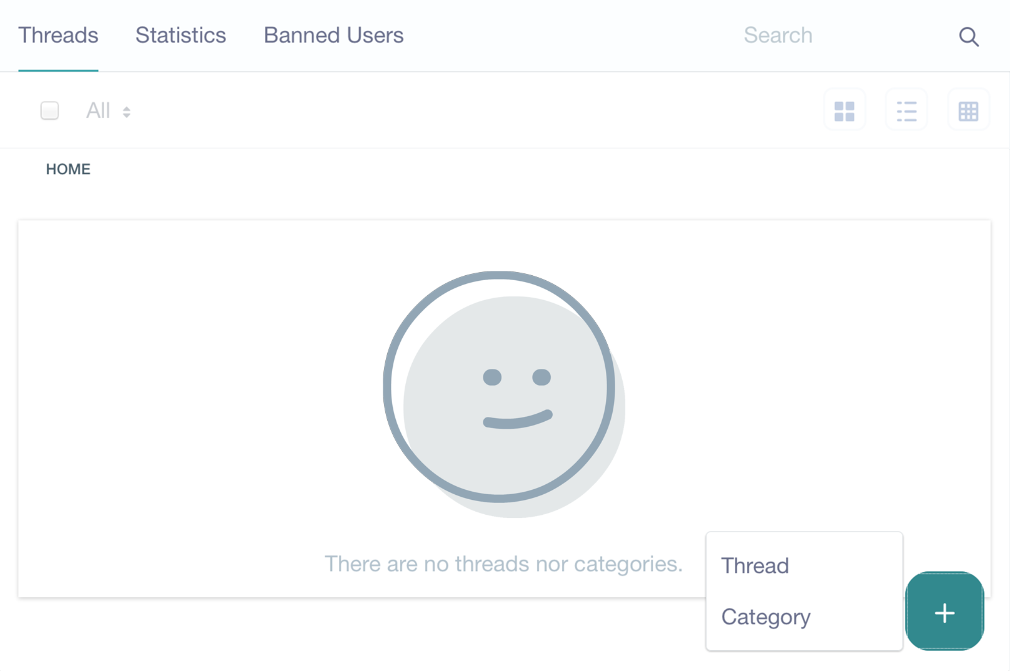
Task: Open the All filter dropdown
Action: [x=108, y=111]
